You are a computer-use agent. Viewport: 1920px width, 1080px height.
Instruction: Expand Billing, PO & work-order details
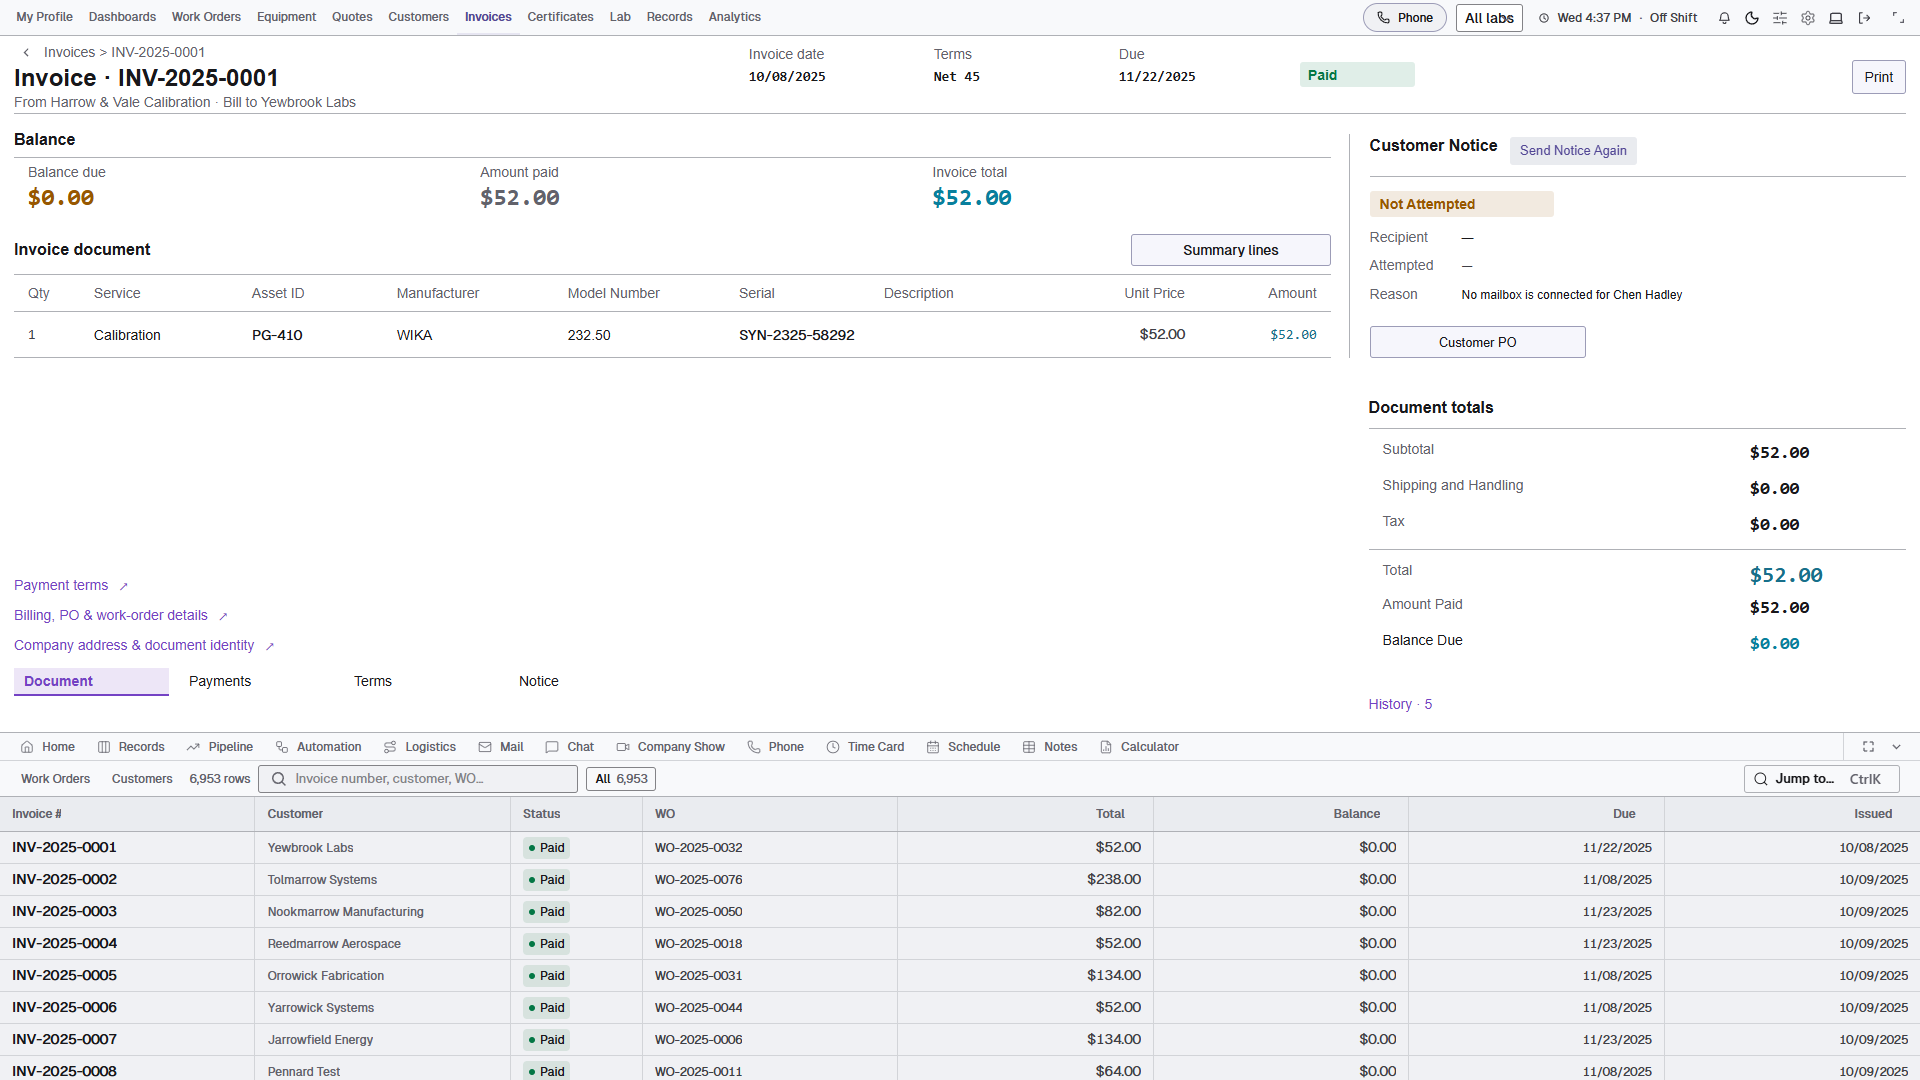click(121, 615)
